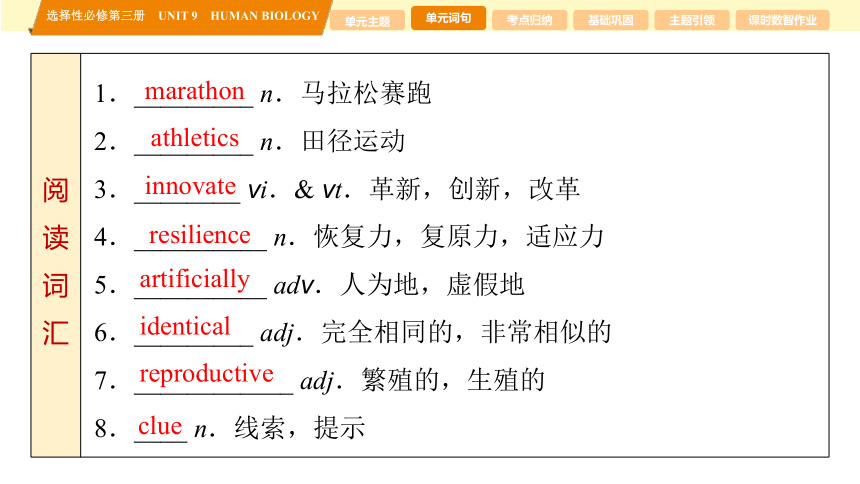This screenshot has height=484, width=860.
Task: Switch to the 考点归纳 tab
Action: (x=529, y=20)
